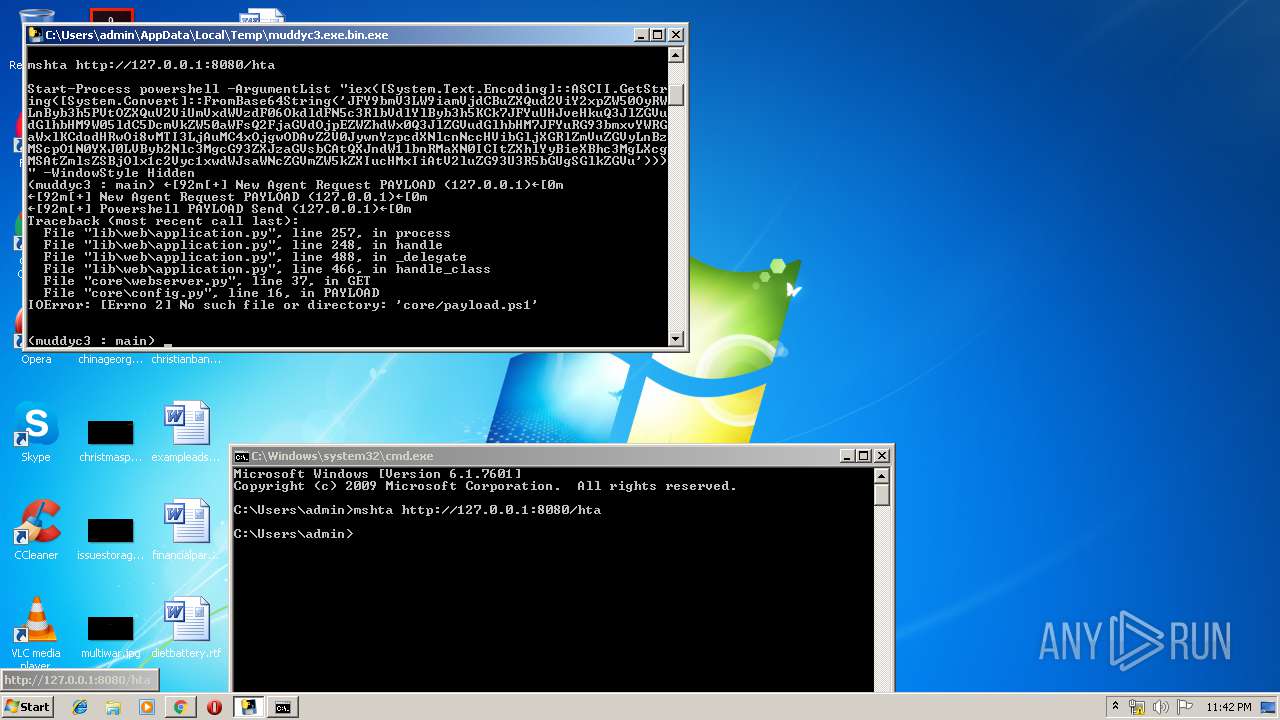Close the muddyc3.exe.bin.exe window
This screenshot has width=1280, height=720.
(675, 35)
